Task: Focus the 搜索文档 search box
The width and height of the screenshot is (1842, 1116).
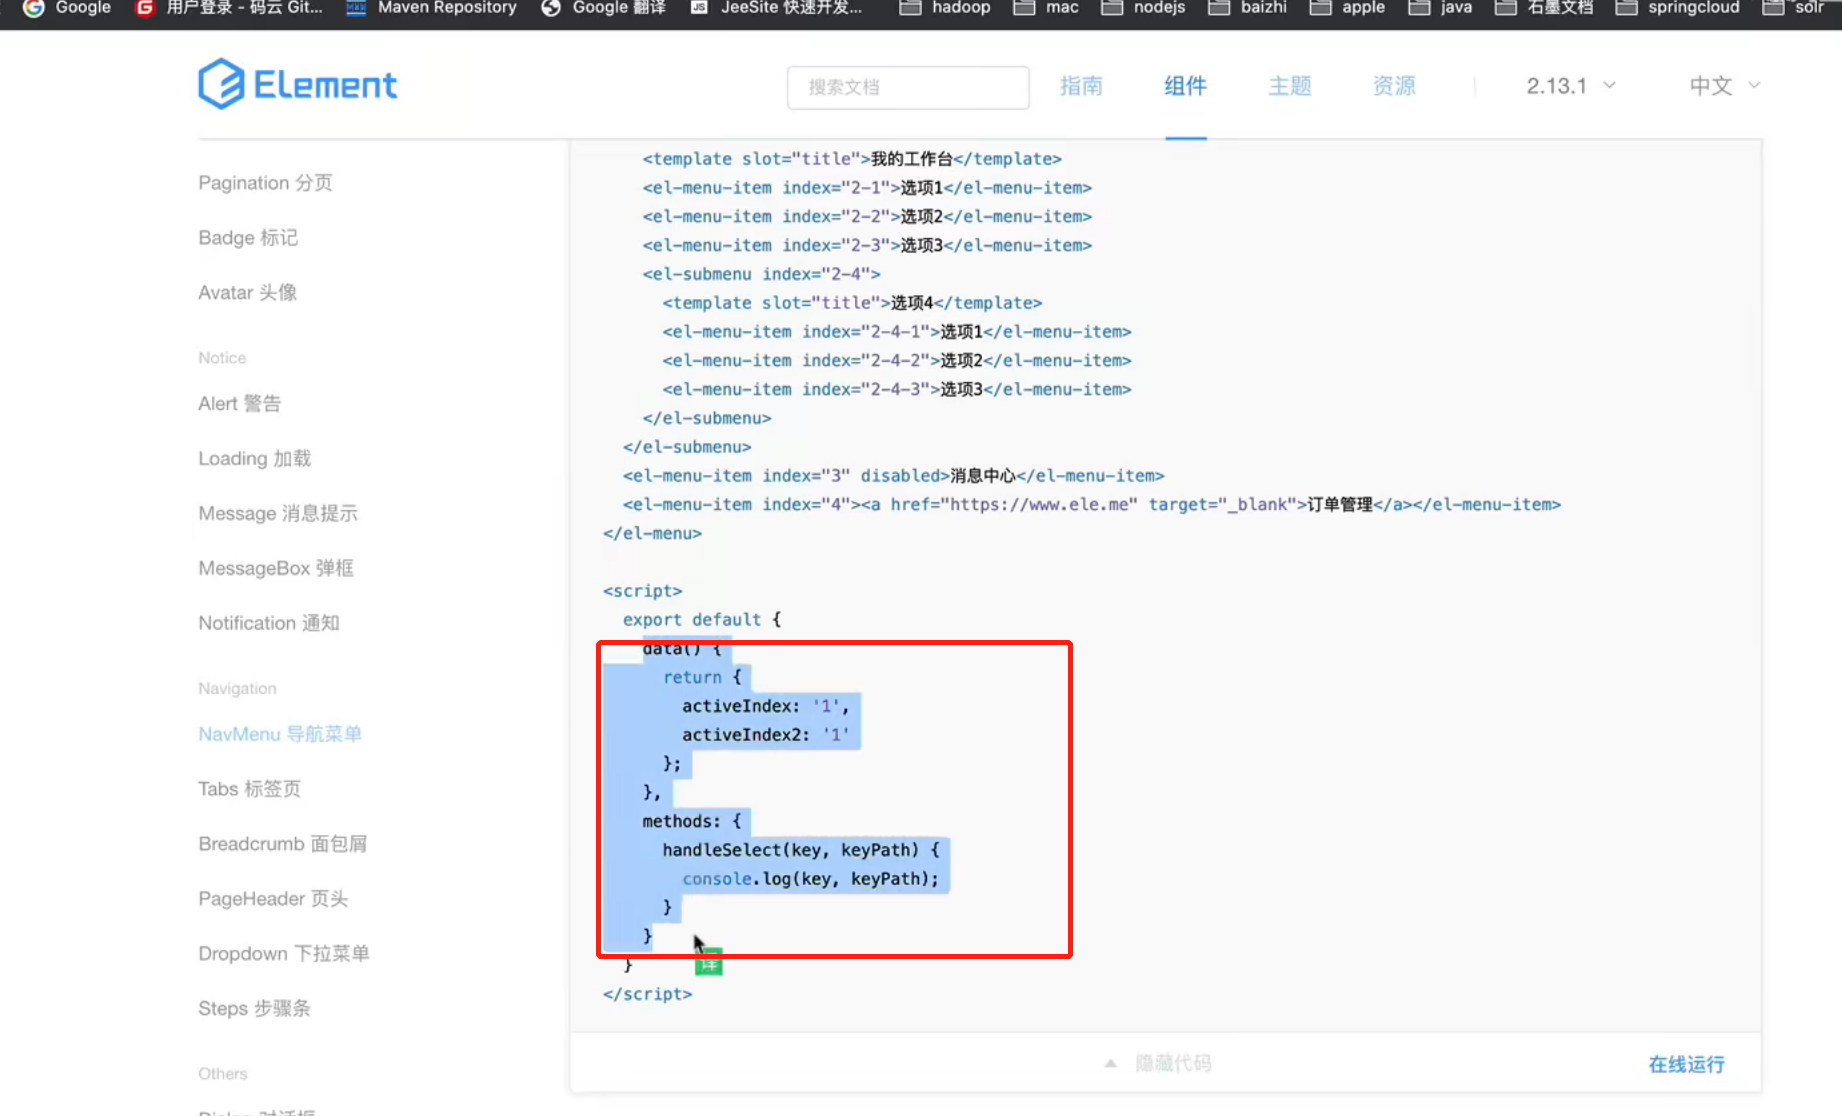Action: pyautogui.click(x=908, y=87)
